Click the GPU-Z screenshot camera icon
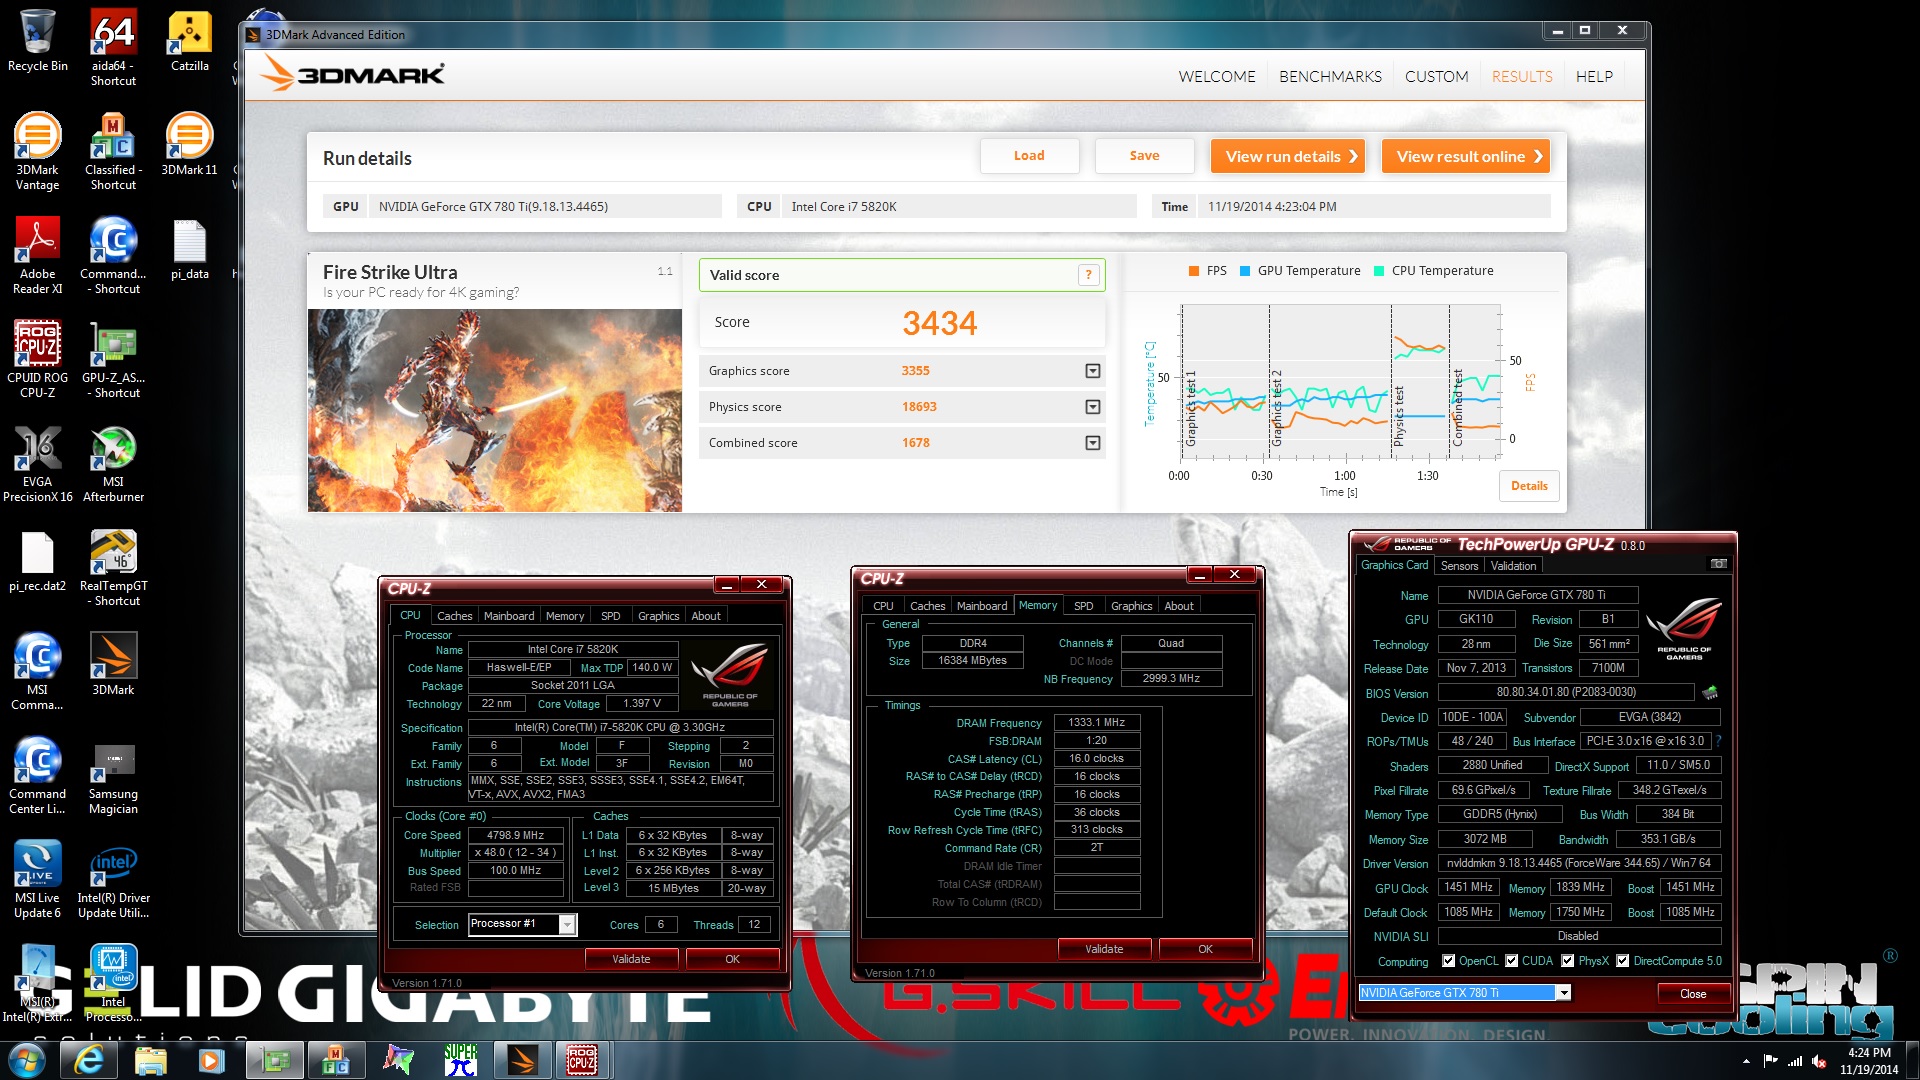Screen dimensions: 1920x1080 pyautogui.click(x=1718, y=565)
